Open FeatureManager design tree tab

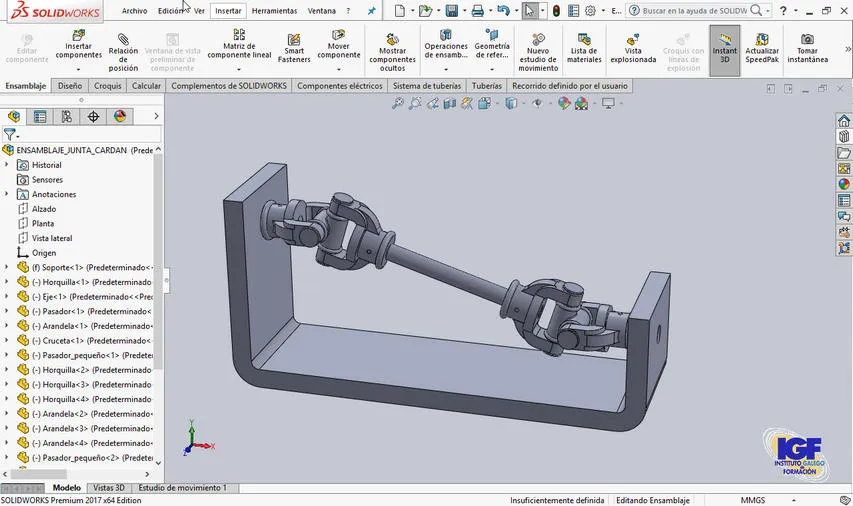click(14, 116)
